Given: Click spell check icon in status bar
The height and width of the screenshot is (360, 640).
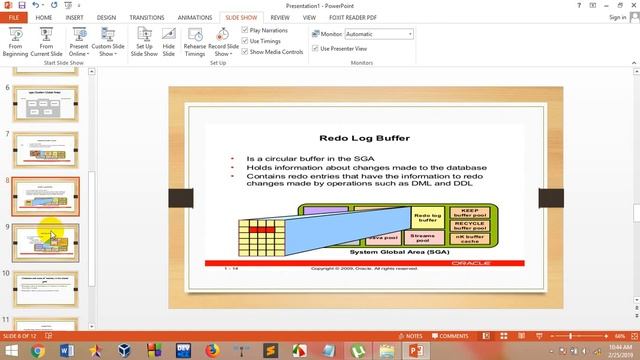Looking at the screenshot, I should pyautogui.click(x=48, y=336).
